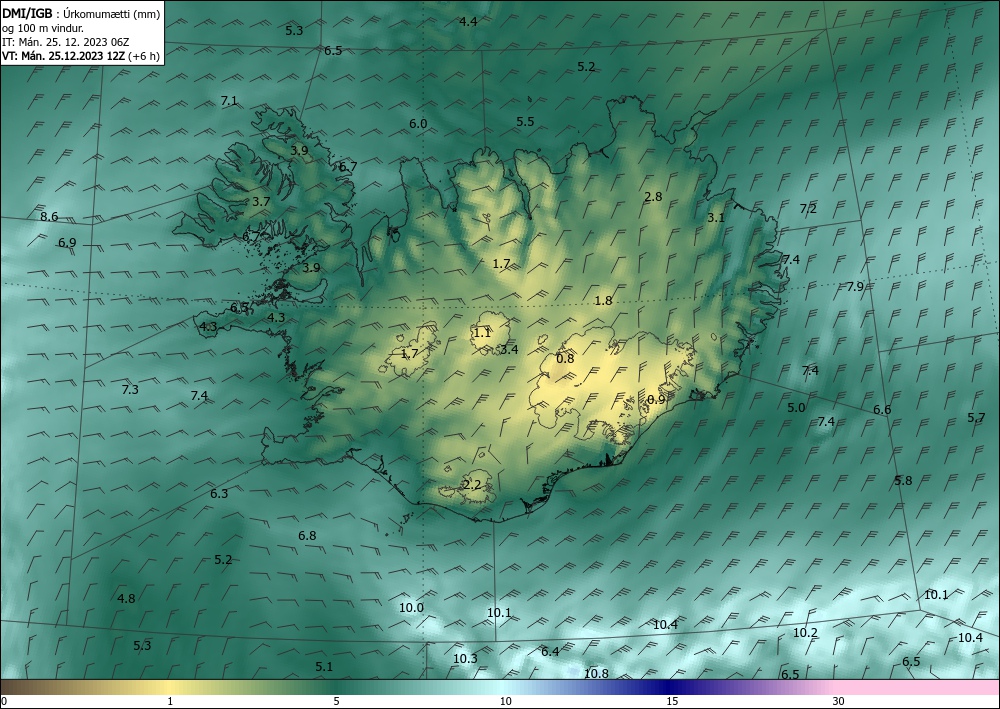Click the '(+6 h)' forecast offset label
Image resolution: width=1000 pixels, height=709 pixels.
coord(144,56)
